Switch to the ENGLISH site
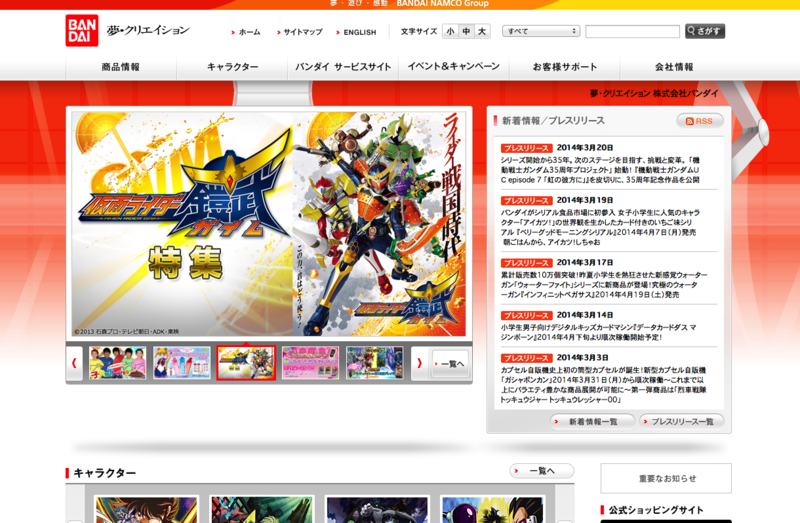Viewport: 800px width, 523px height. [356, 32]
